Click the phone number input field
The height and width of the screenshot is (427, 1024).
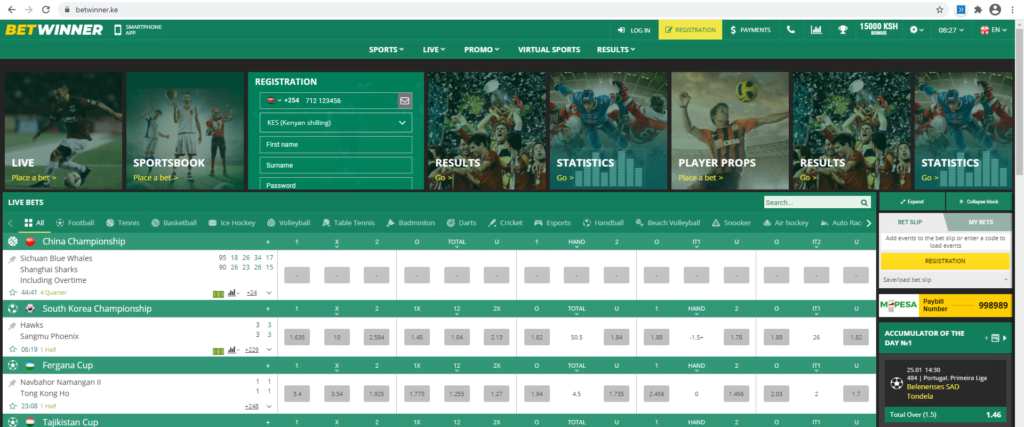(349, 101)
